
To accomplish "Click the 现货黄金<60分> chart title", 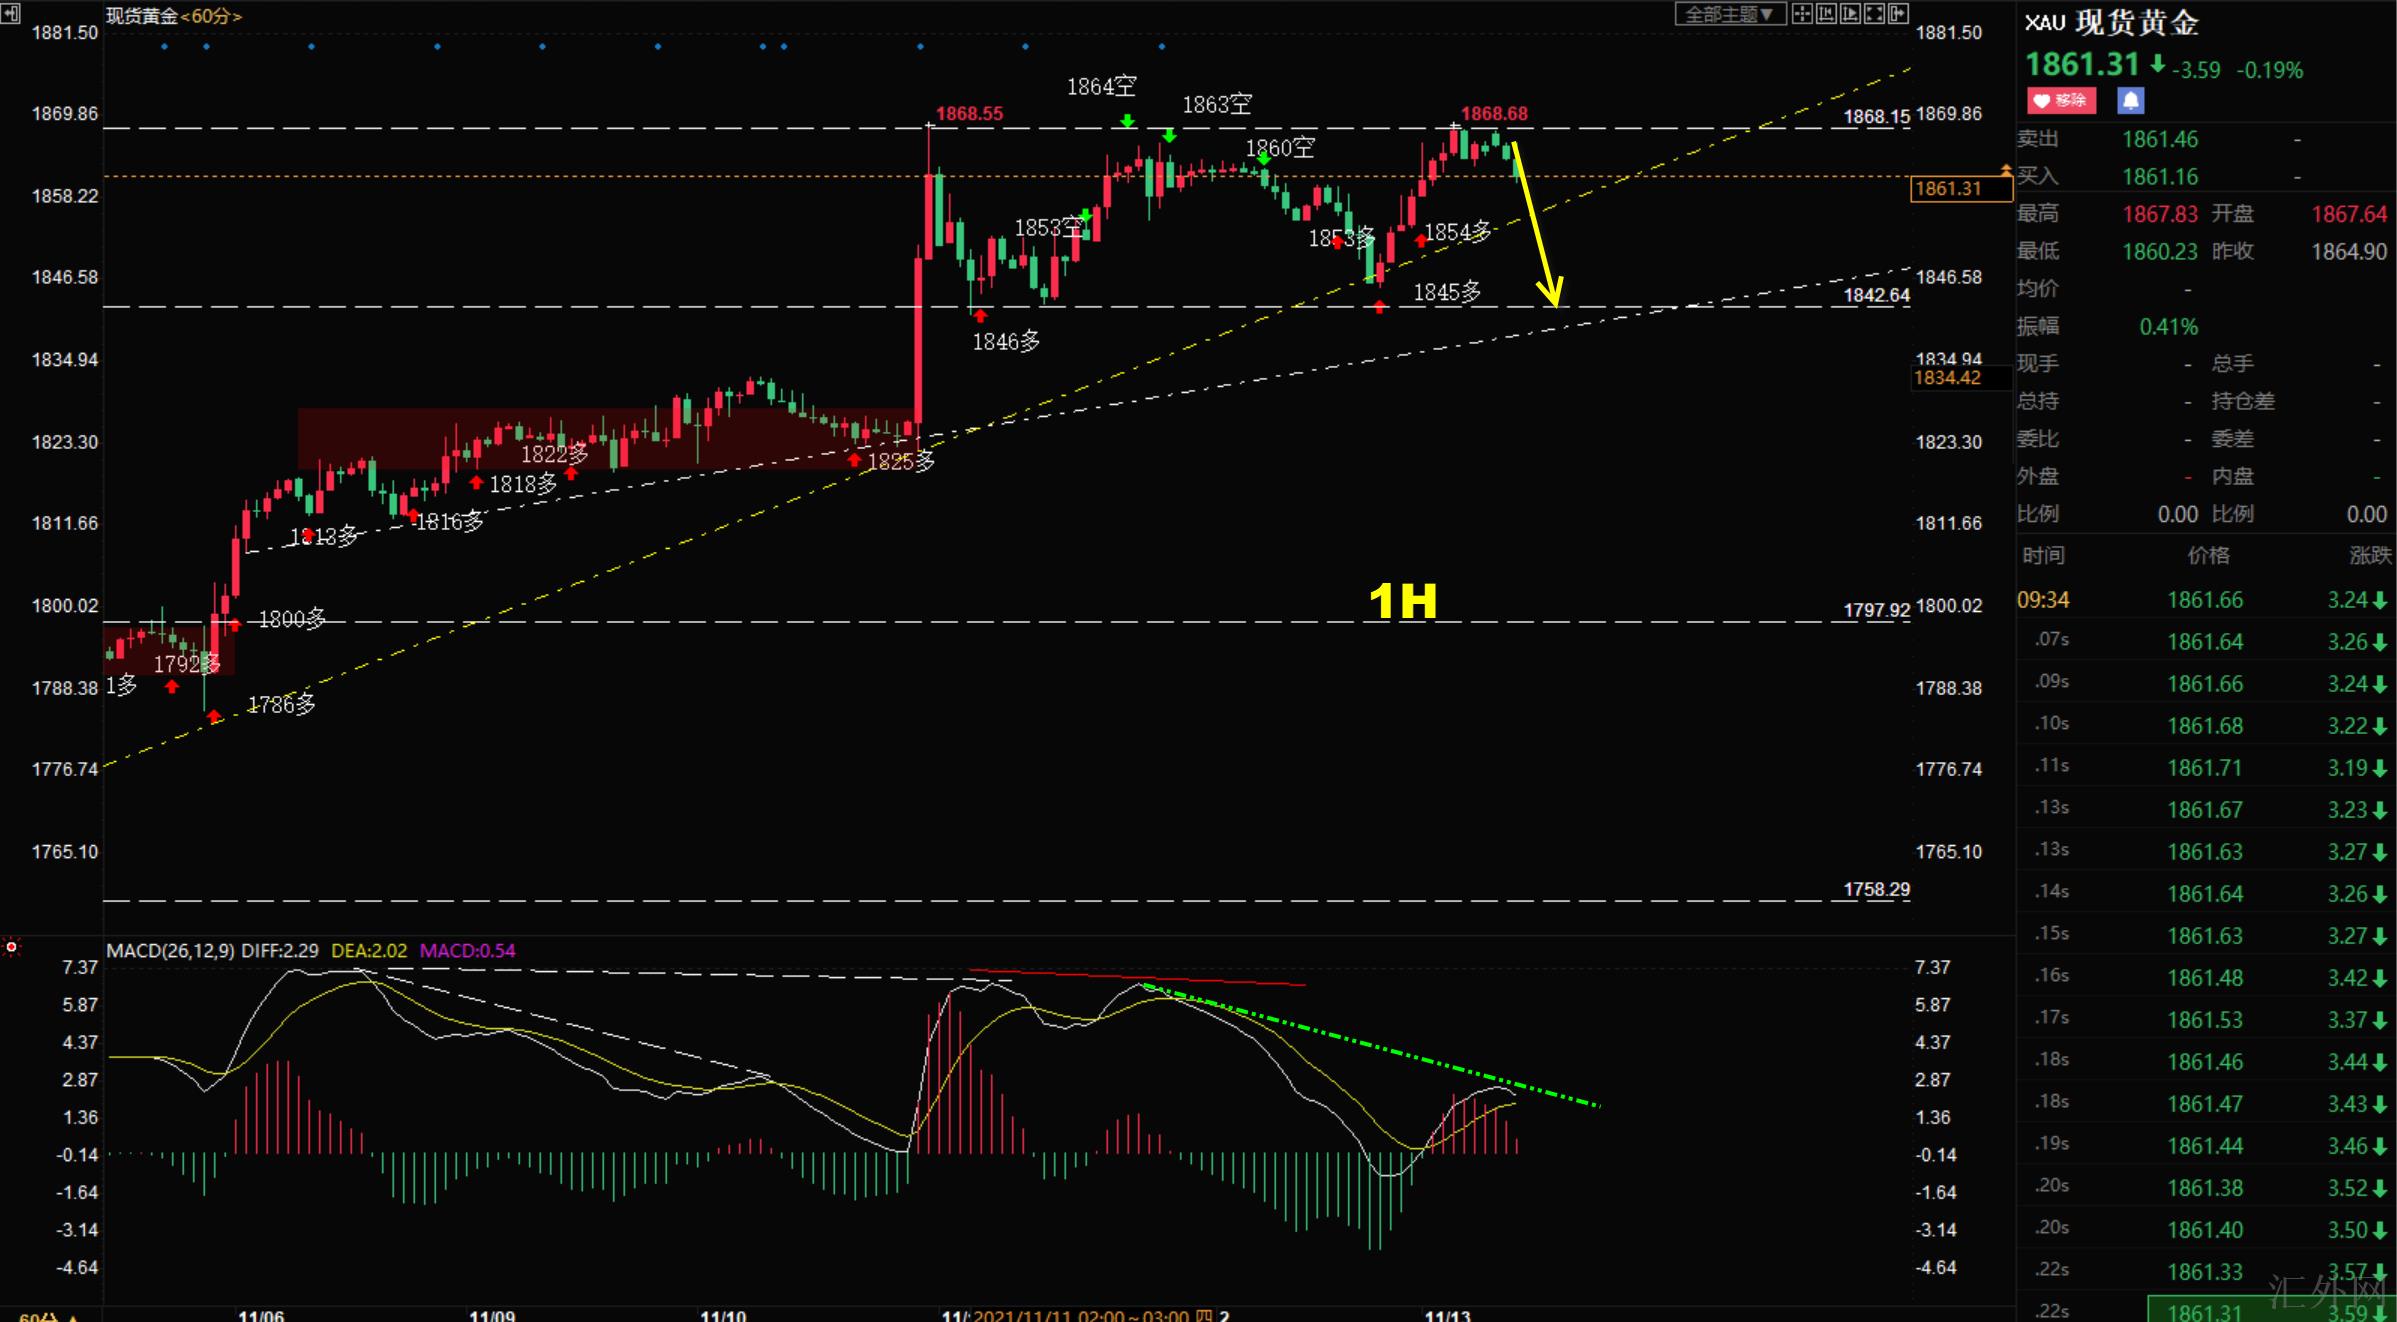I will click(x=173, y=16).
